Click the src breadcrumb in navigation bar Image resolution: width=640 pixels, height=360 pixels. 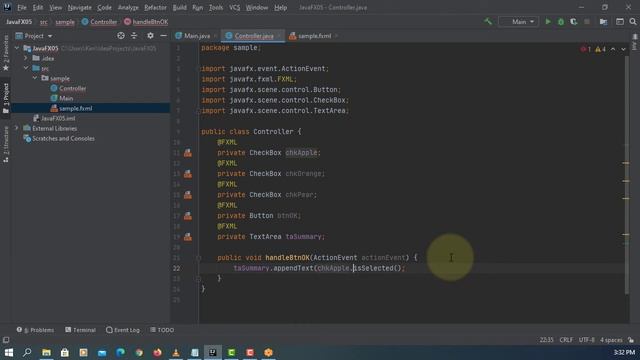point(44,22)
